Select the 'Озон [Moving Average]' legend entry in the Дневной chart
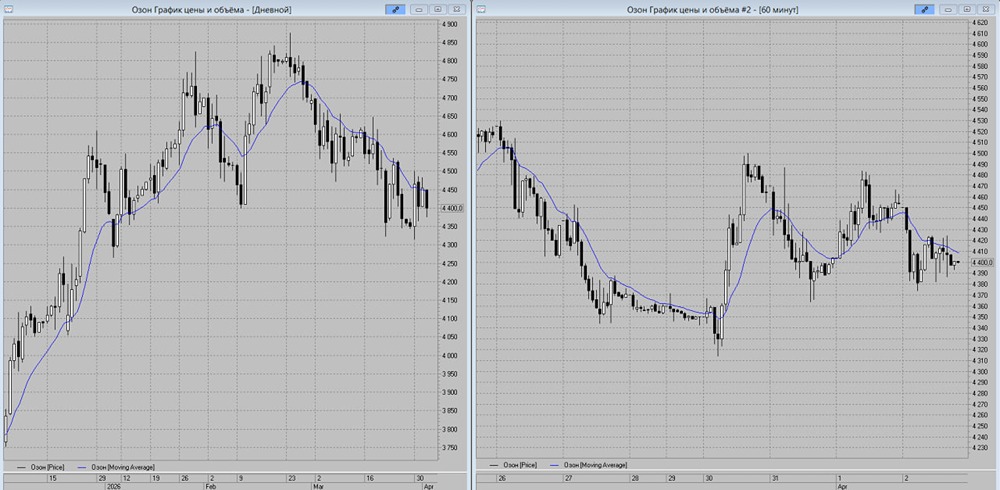1000x490 pixels. point(115,467)
